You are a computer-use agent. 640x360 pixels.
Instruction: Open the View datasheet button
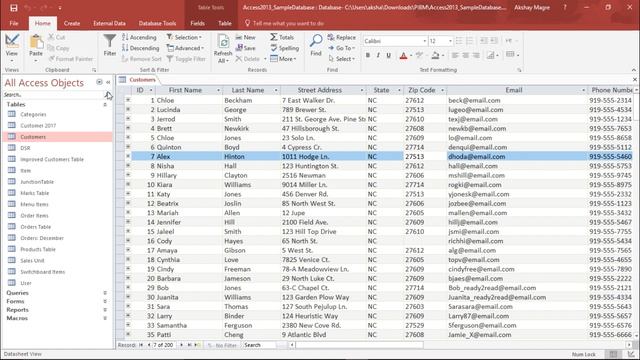point(12,47)
